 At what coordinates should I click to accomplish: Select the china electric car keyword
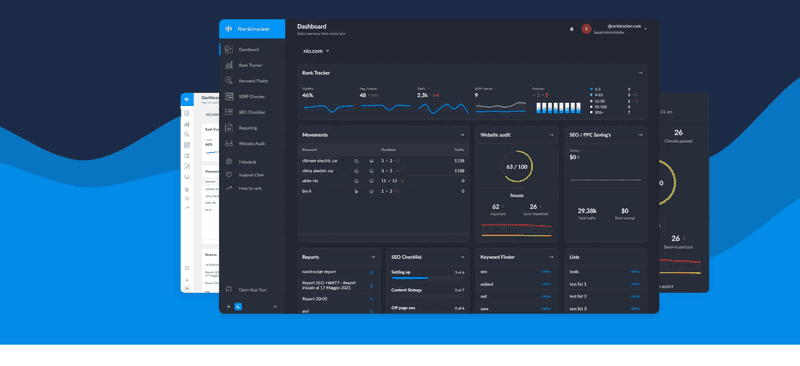click(318, 171)
